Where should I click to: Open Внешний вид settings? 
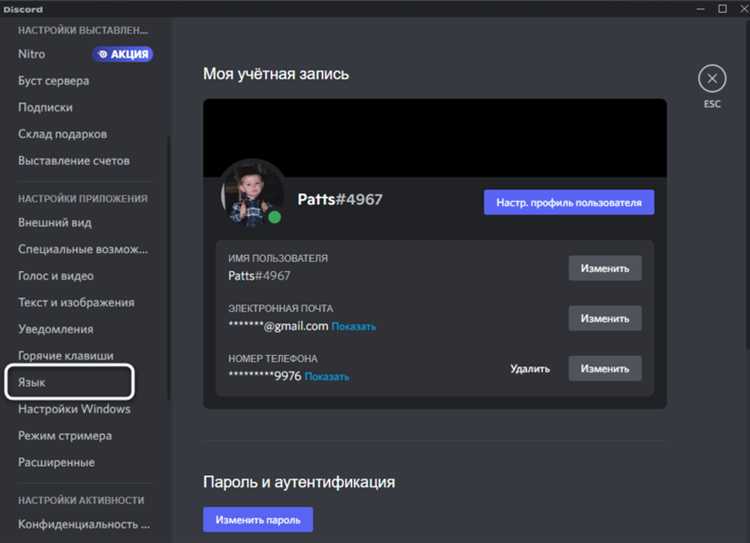click(x=55, y=222)
